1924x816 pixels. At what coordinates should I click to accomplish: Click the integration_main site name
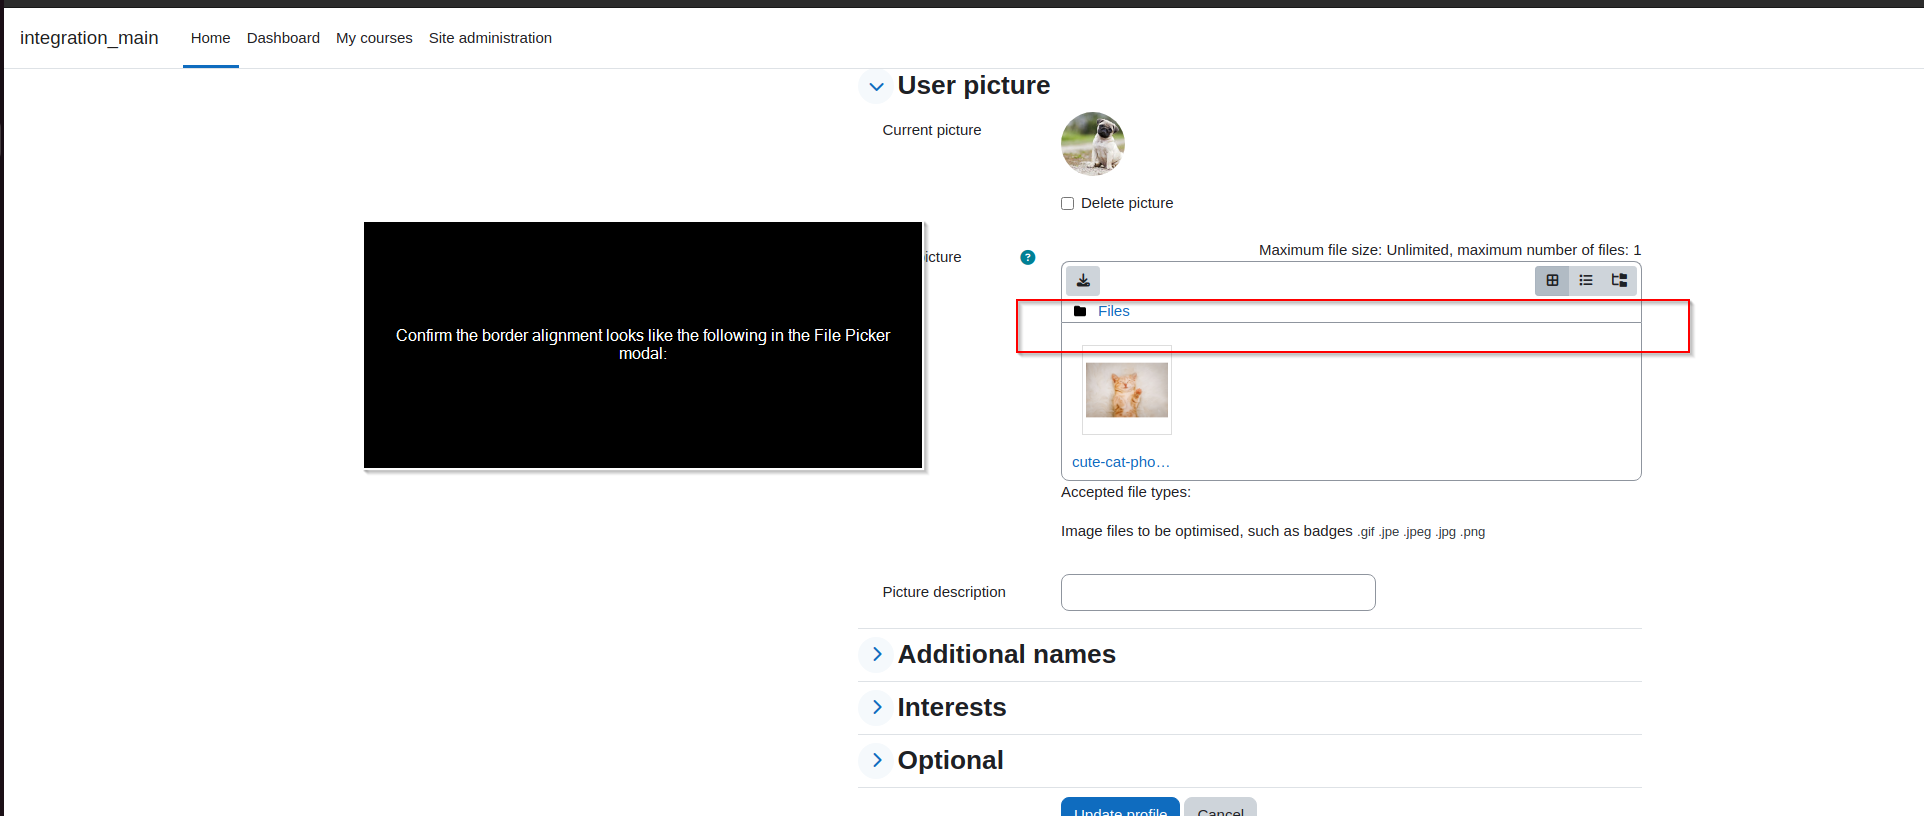click(x=89, y=38)
